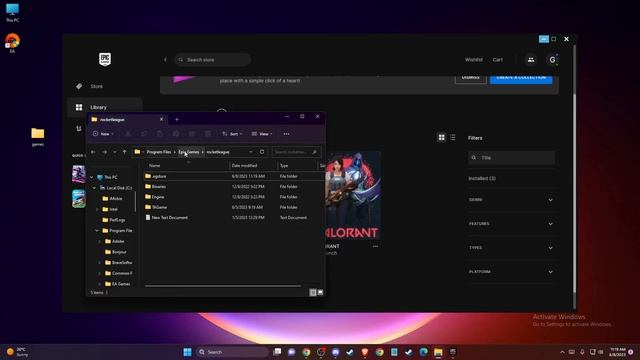Click the search magnifier in Explorer search box
The width and height of the screenshot is (640, 360).
coord(314,152)
